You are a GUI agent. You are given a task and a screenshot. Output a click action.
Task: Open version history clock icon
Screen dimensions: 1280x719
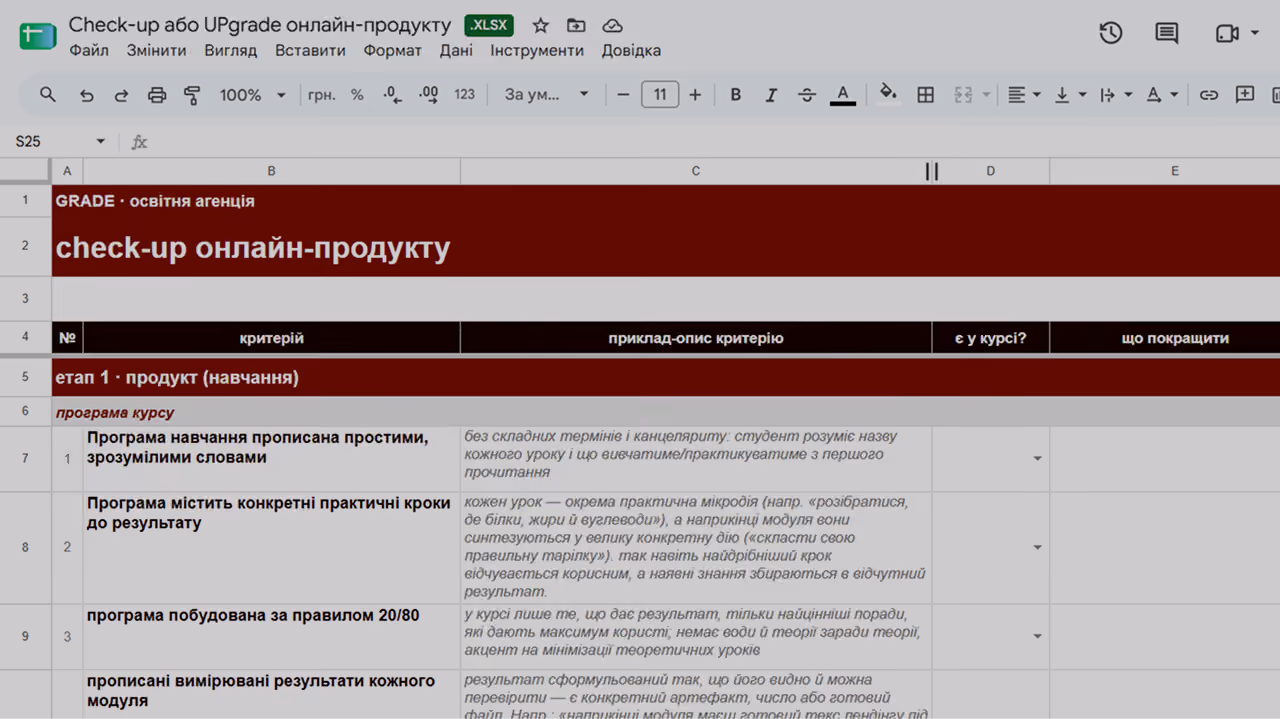(1110, 33)
